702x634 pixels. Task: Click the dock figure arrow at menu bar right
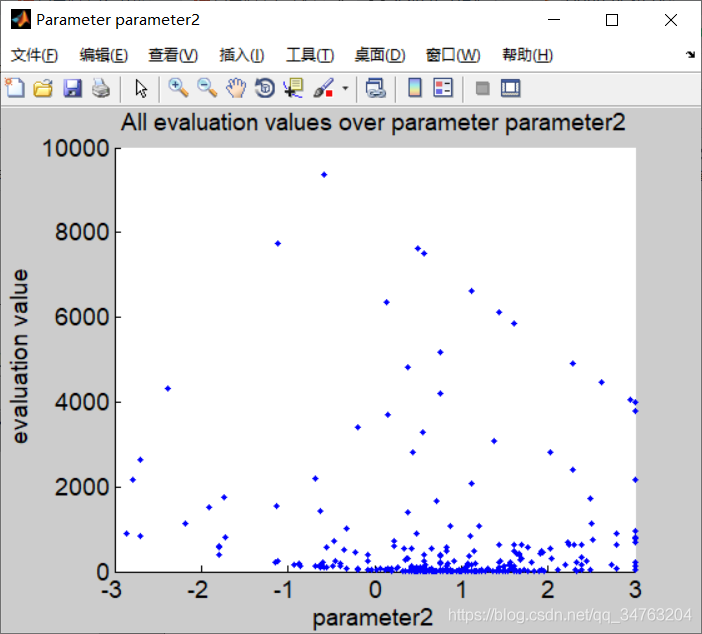(690, 55)
